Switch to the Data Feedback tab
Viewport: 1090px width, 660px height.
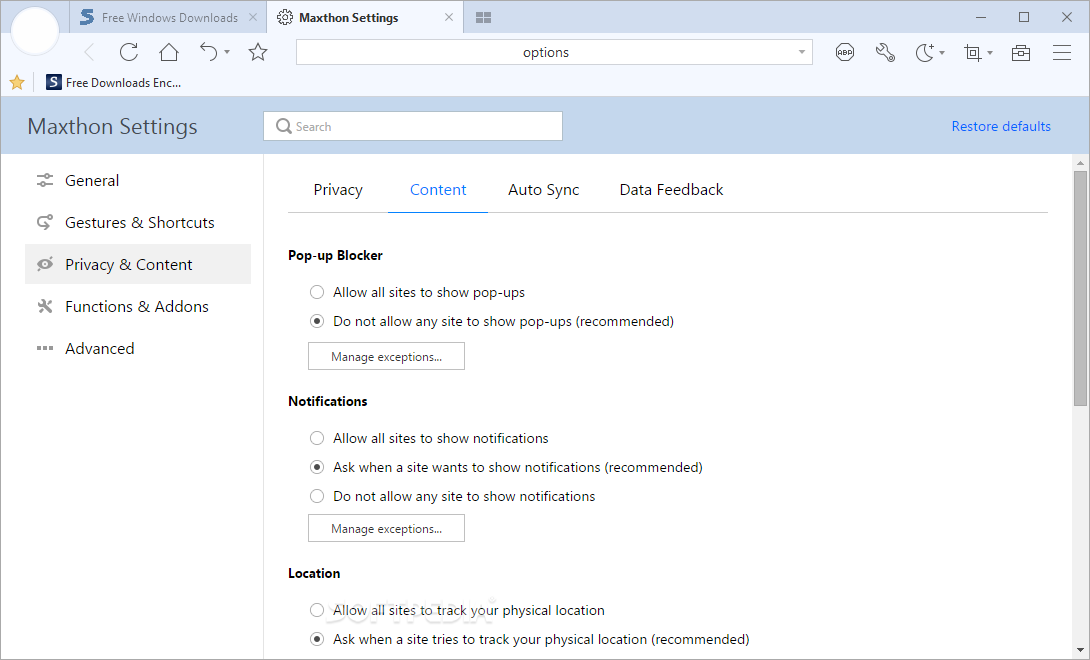pyautogui.click(x=671, y=190)
